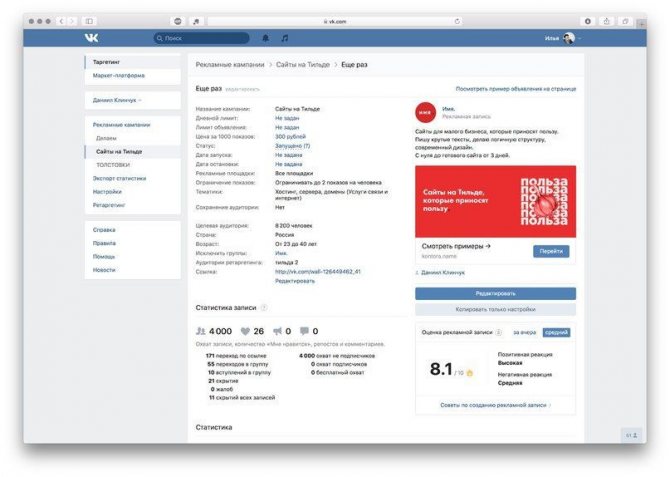Open Ретаргетинг in sidebar
670x477 pixels.
click(x=109, y=205)
